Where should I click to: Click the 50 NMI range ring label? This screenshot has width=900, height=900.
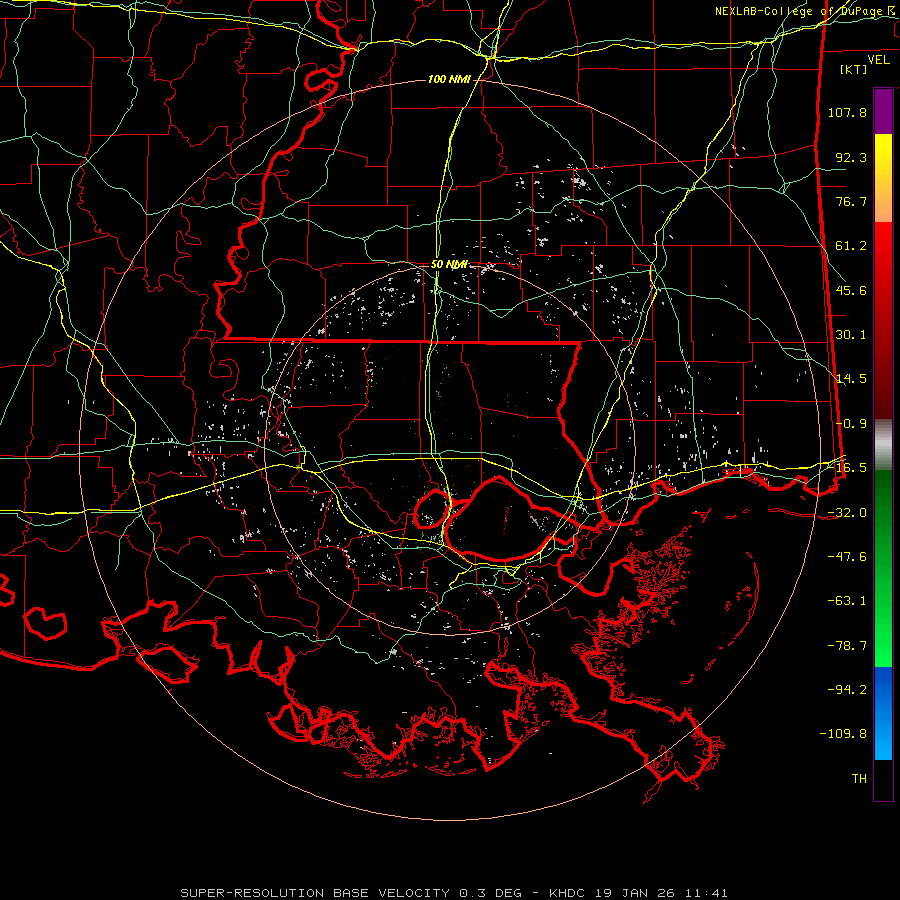coord(449,265)
